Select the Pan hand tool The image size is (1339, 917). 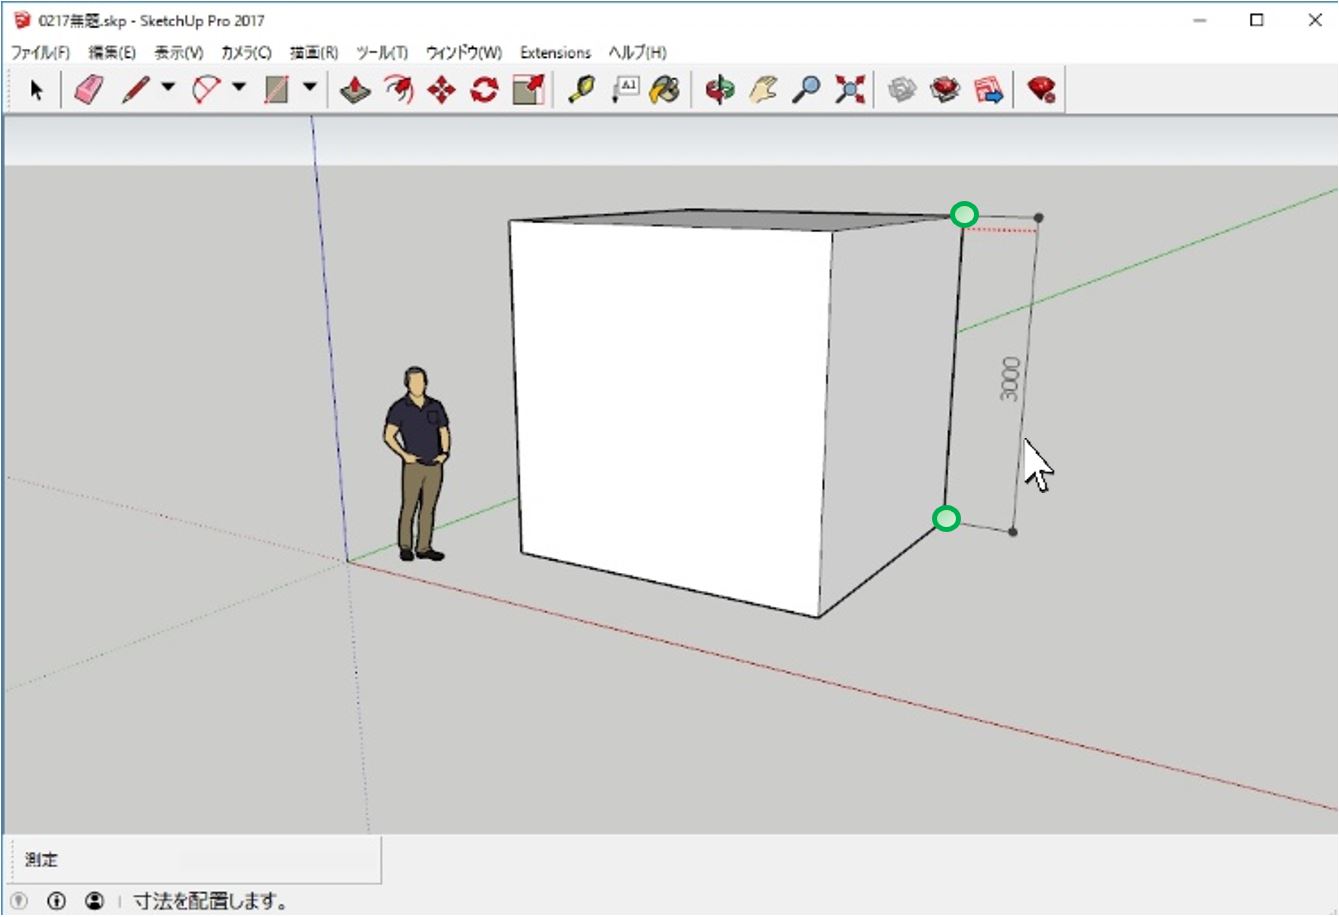[x=763, y=90]
